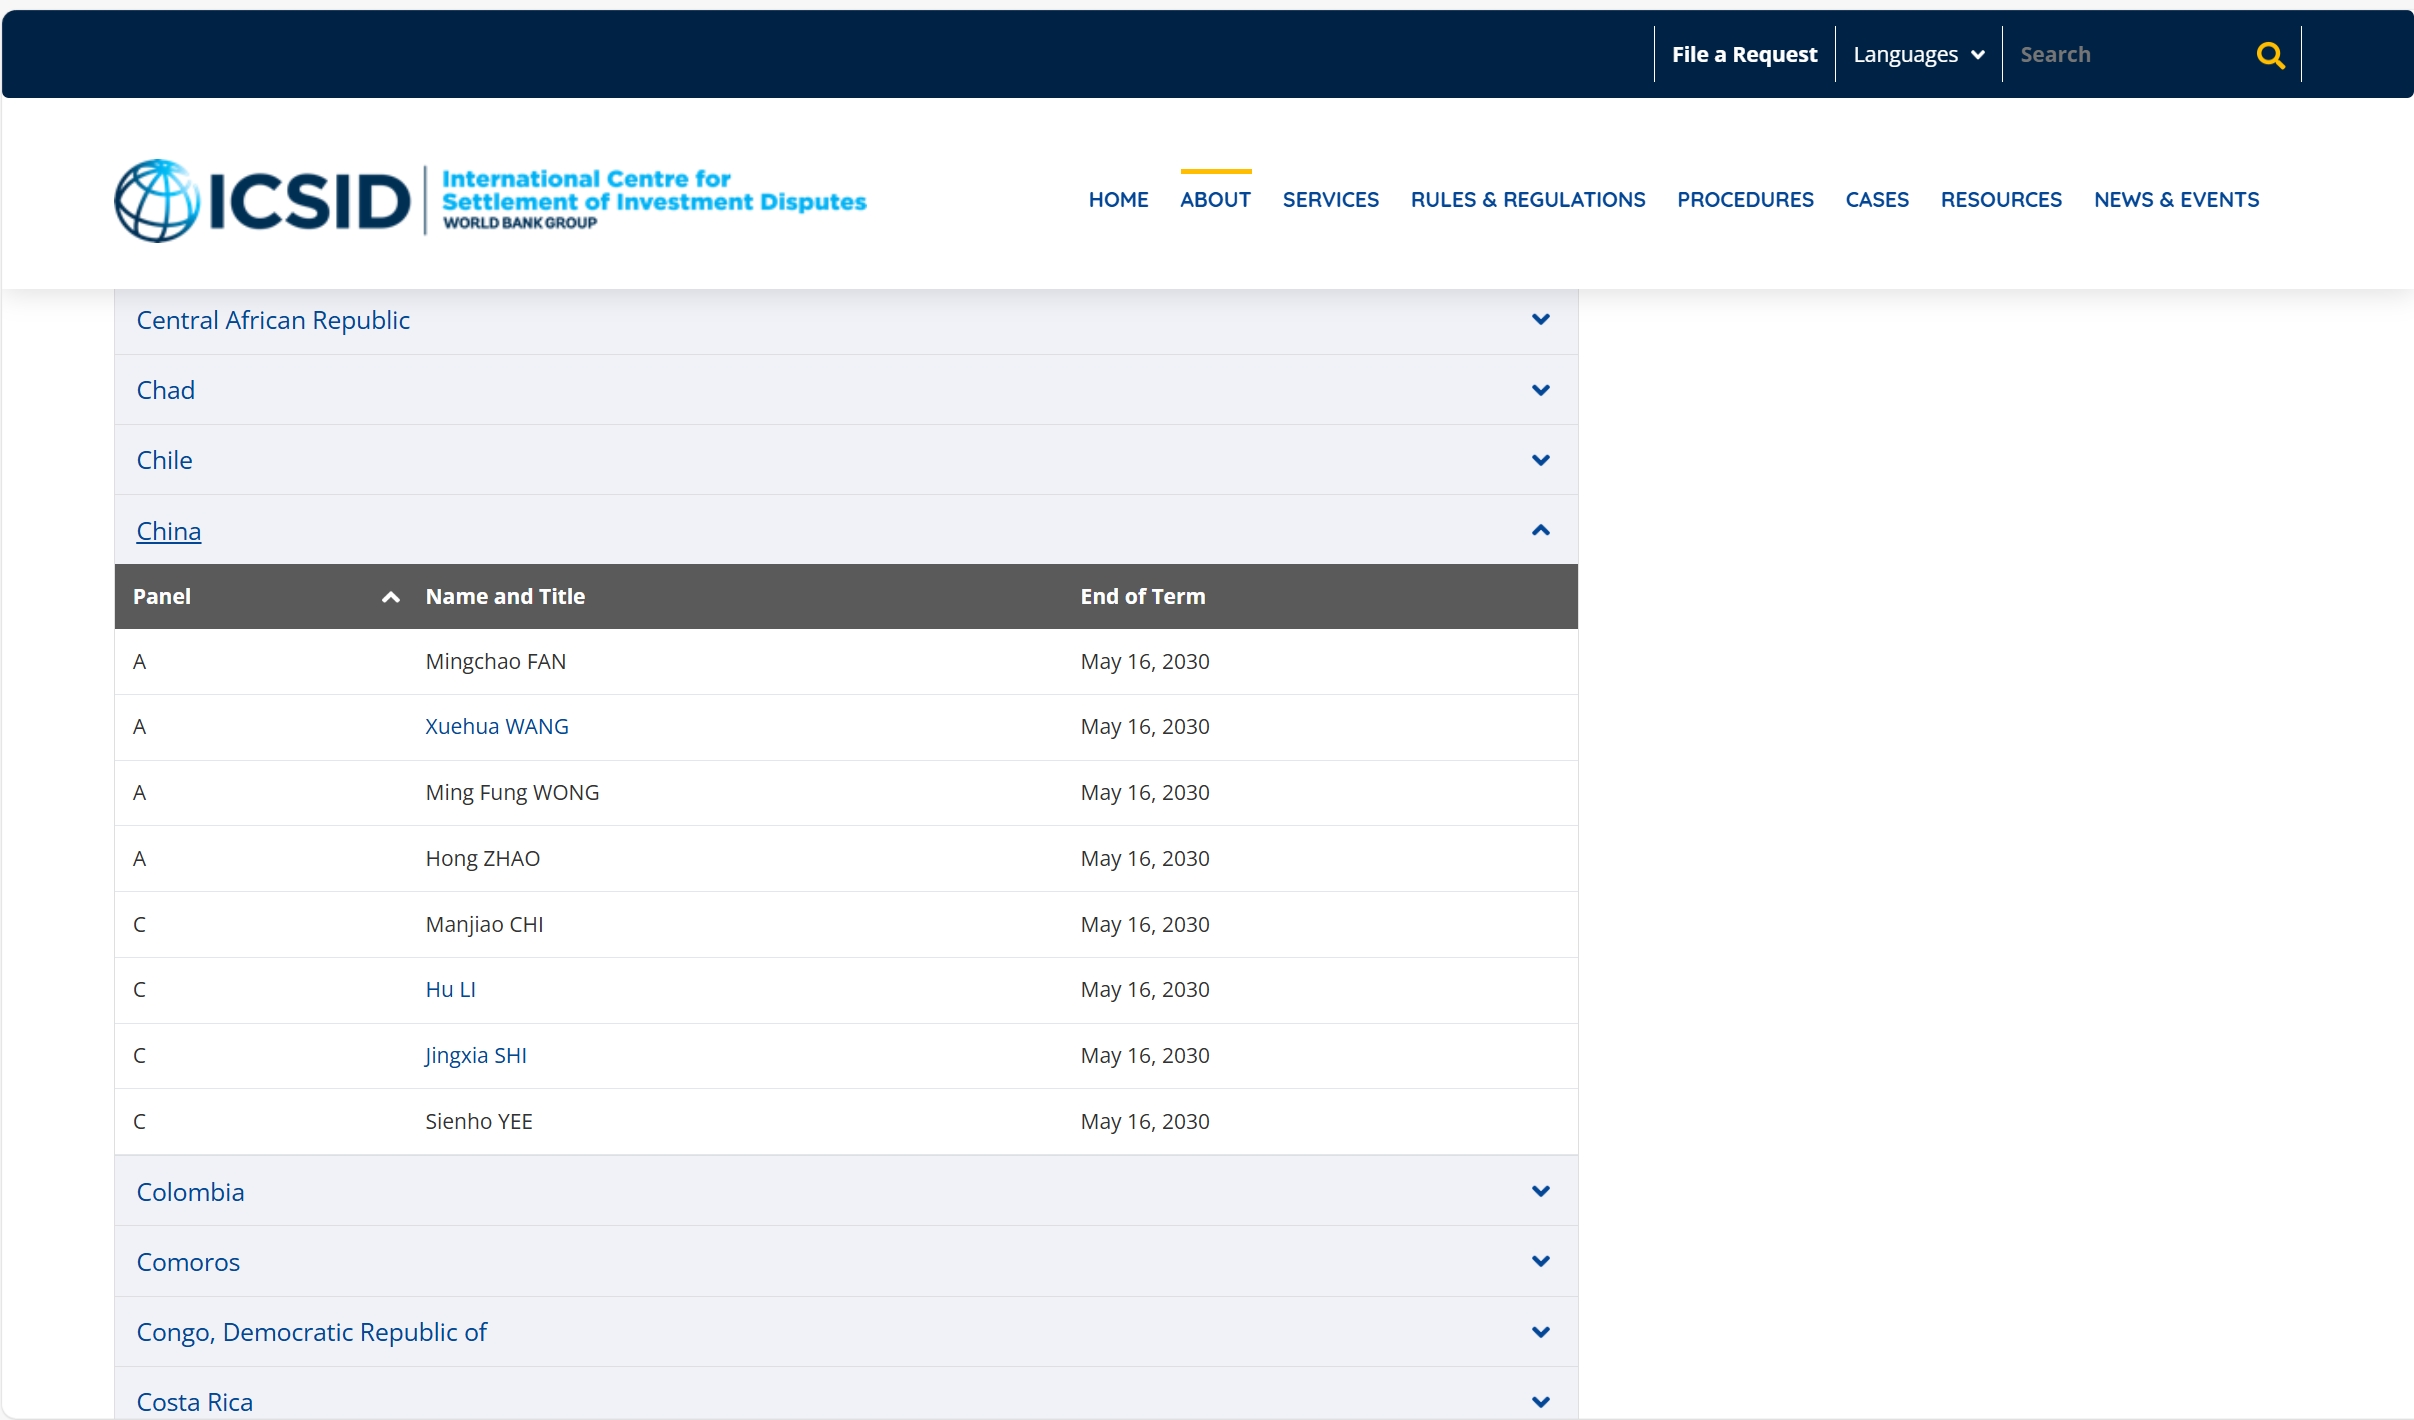Expand Congo, Democratic Republic of chevron
The image size is (2414, 1420).
[1540, 1332]
